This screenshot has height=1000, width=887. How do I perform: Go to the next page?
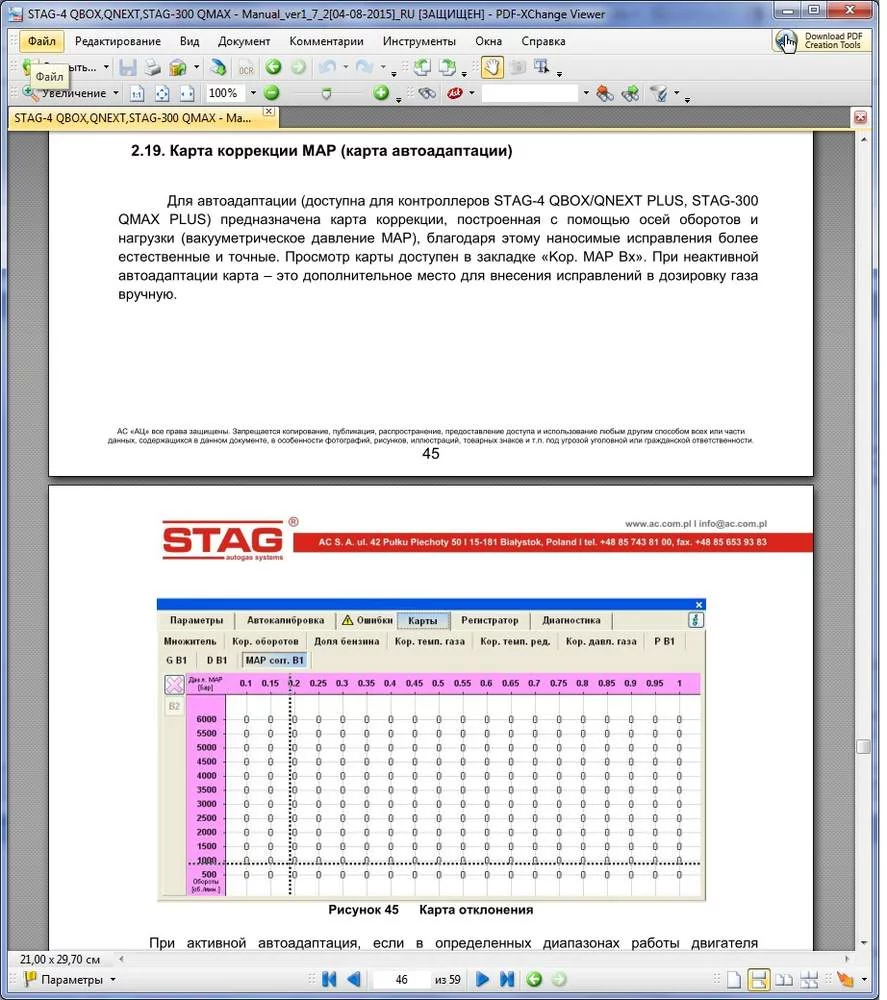(x=483, y=979)
